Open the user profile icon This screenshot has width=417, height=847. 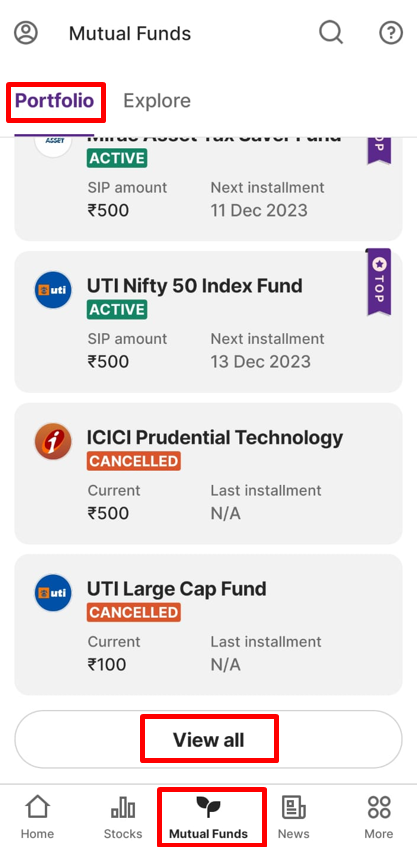pos(26,33)
